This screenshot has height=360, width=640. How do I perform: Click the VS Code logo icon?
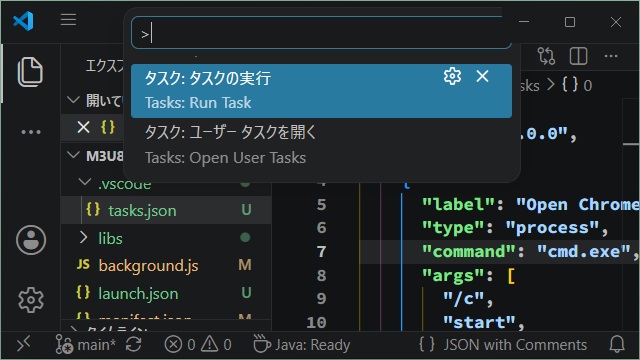[x=23, y=20]
